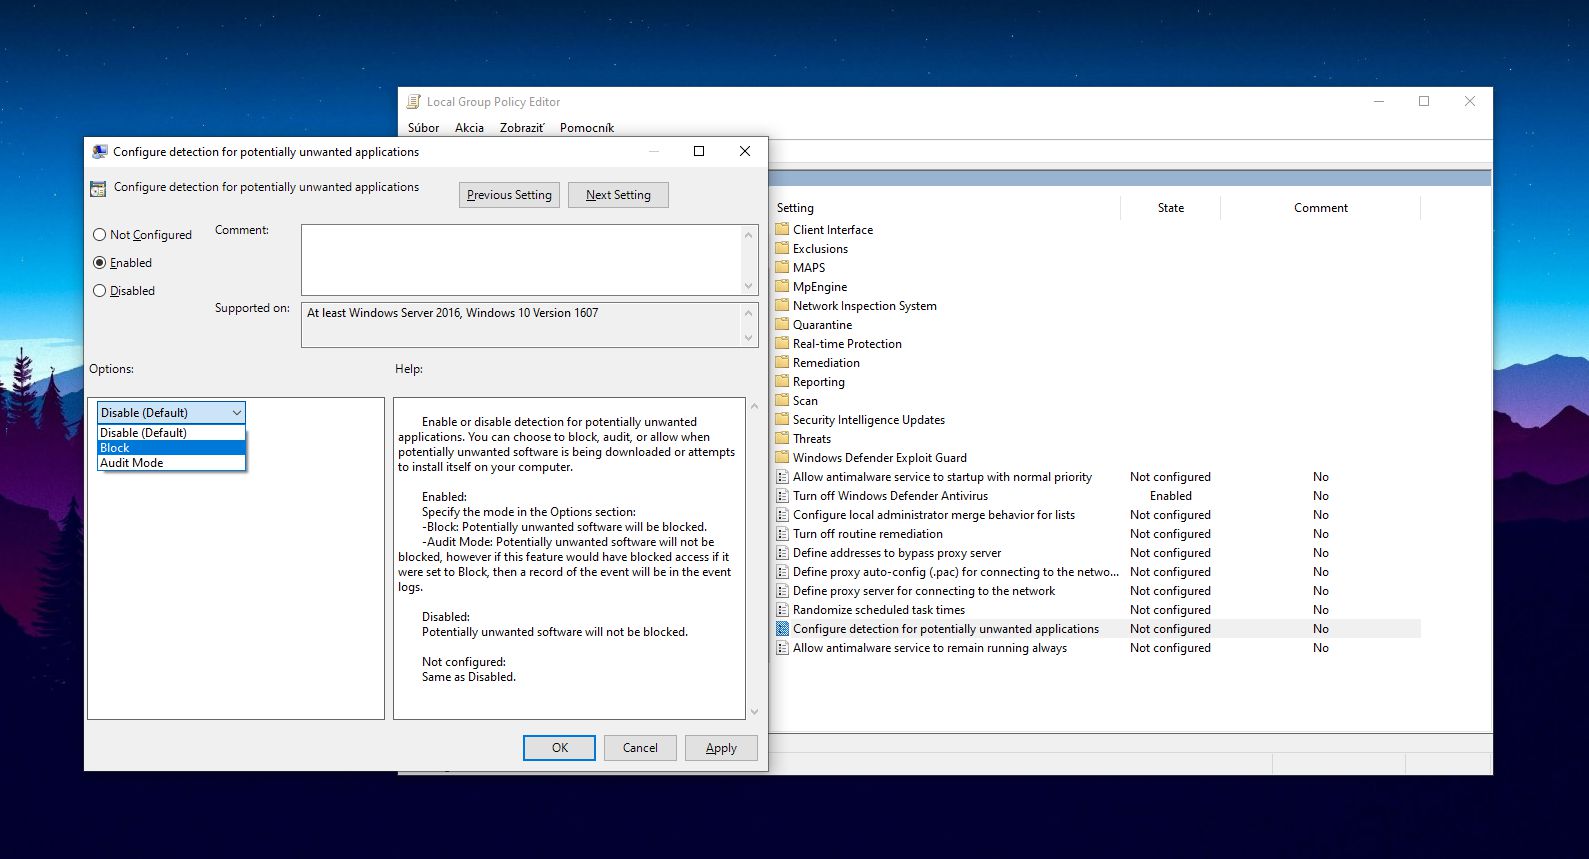Open the Zobraziť menu
Screen dimensions: 1589x859
point(522,128)
